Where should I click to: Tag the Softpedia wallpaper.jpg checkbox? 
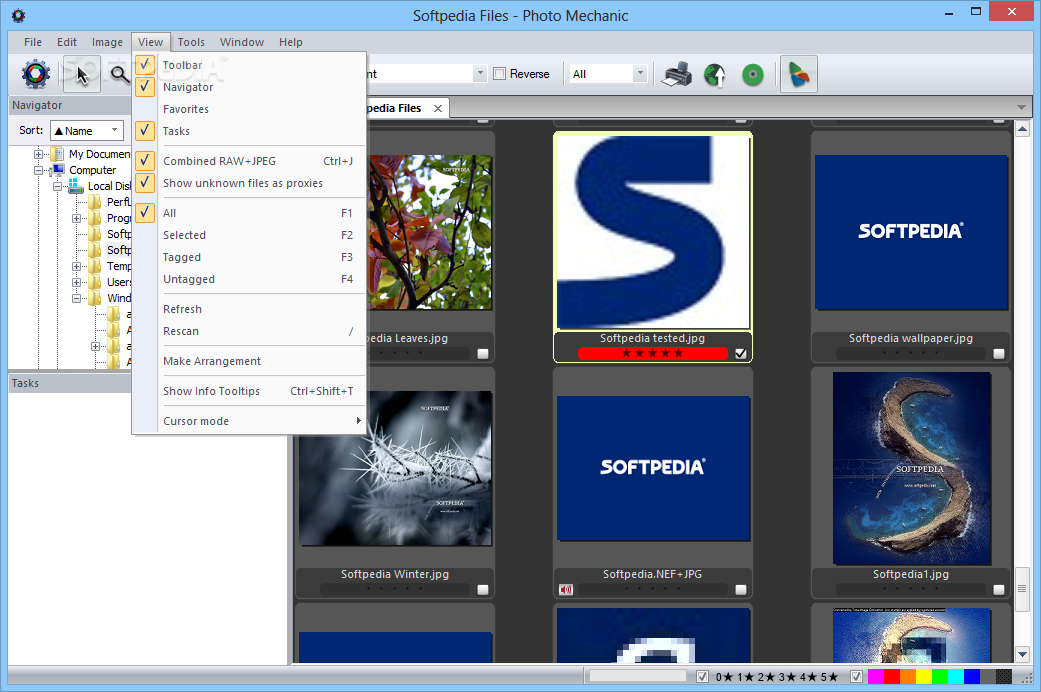coord(999,354)
